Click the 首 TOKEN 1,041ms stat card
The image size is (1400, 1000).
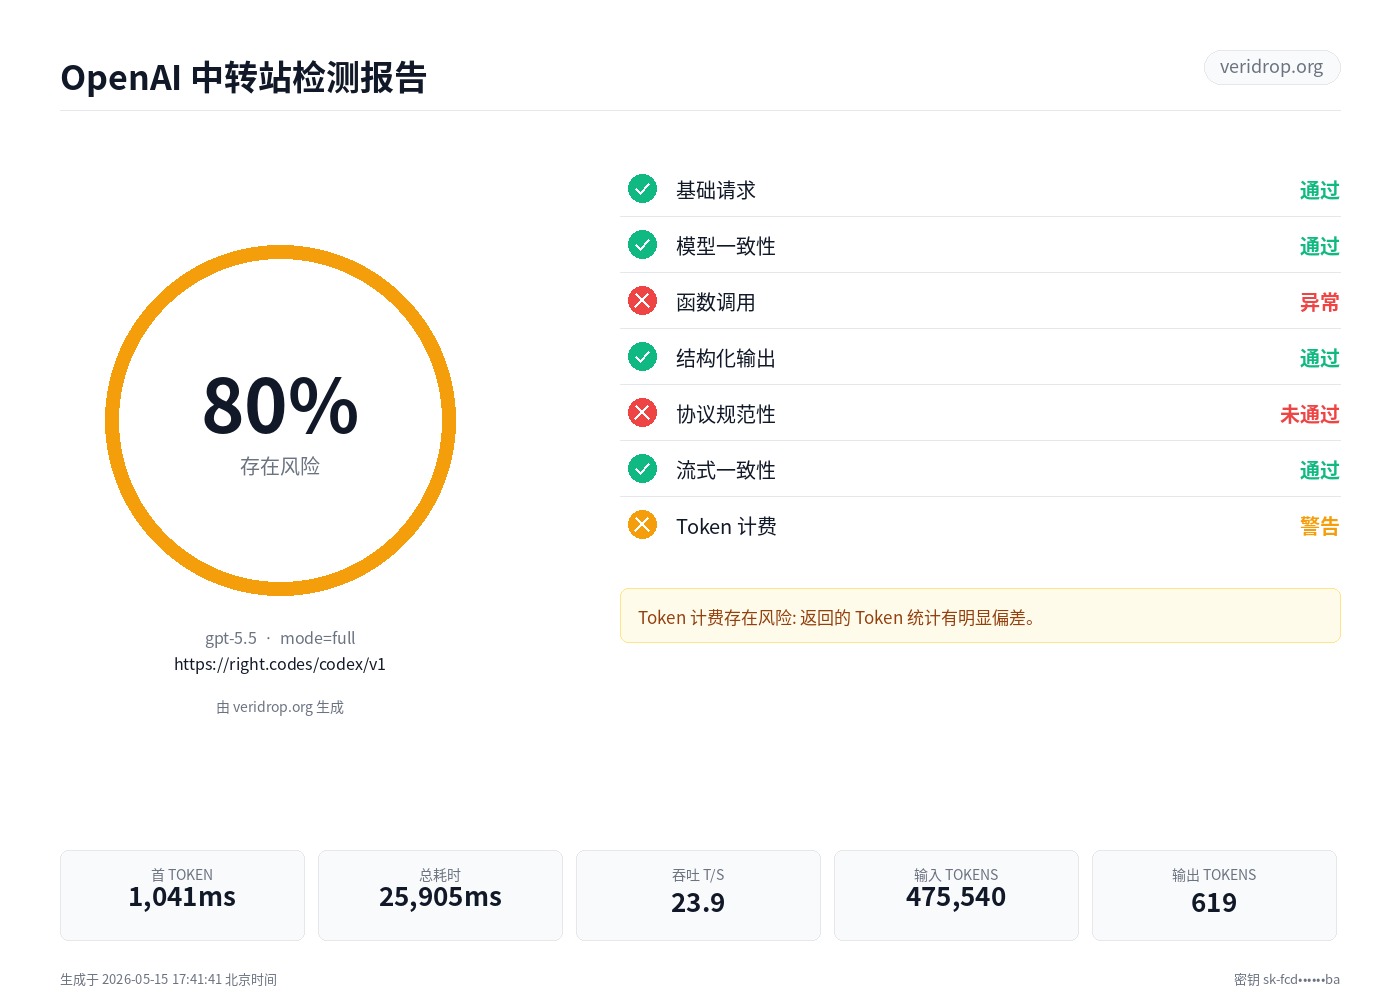pos(182,895)
